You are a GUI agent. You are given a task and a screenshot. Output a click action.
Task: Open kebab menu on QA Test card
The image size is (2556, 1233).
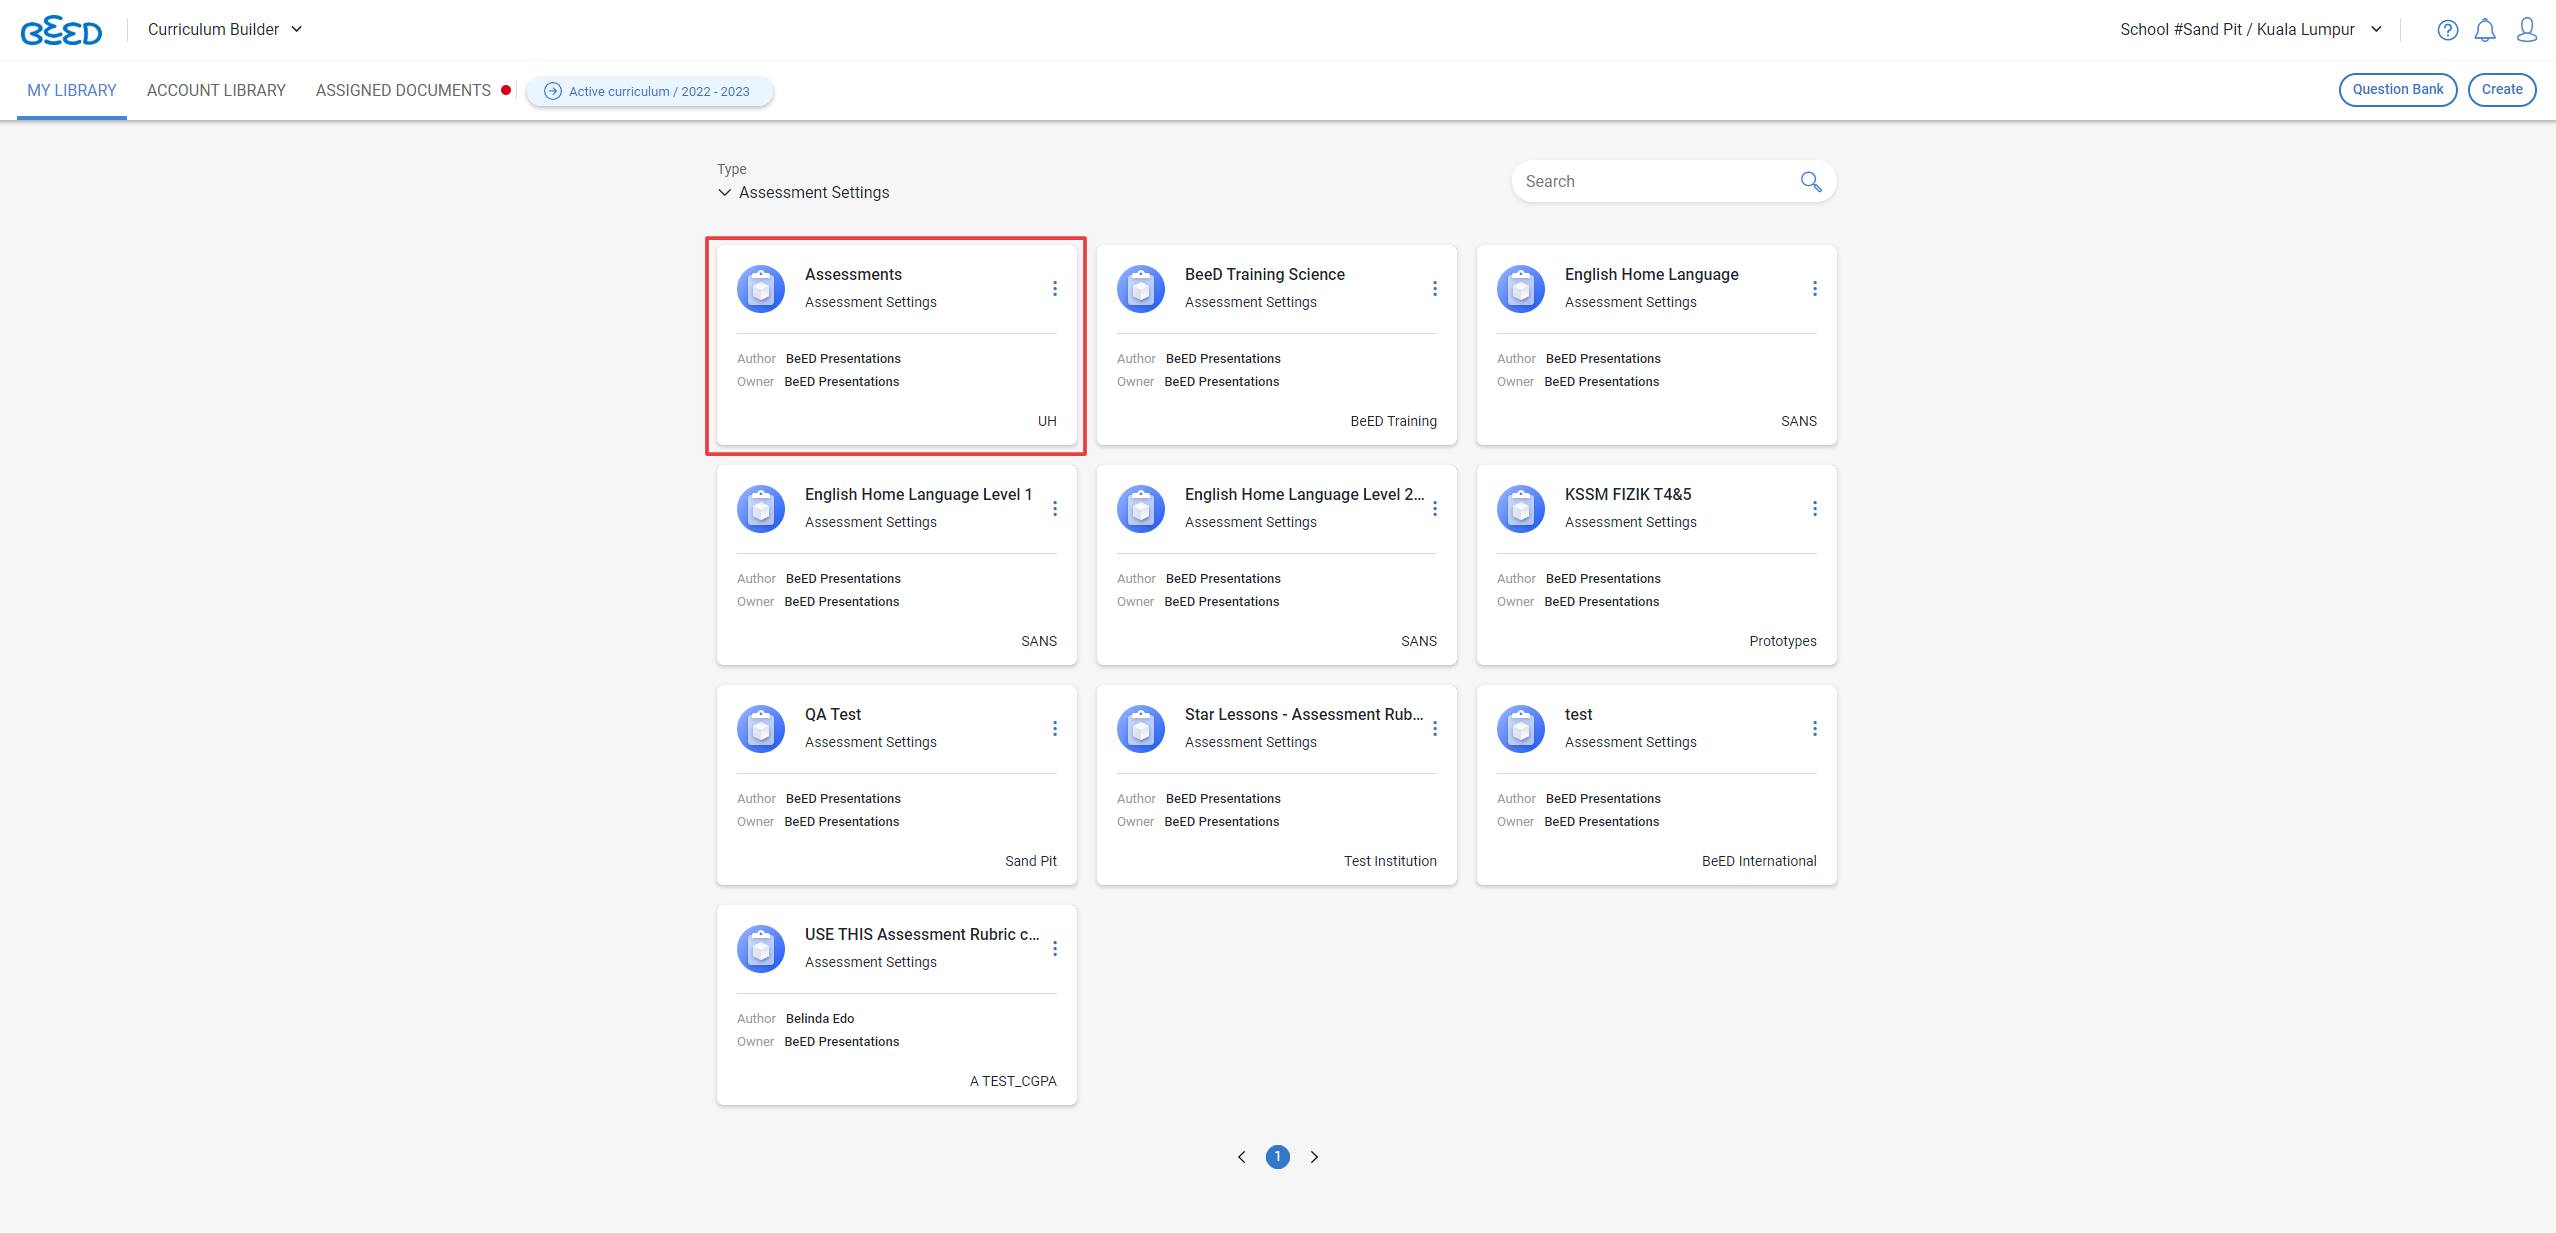point(1054,728)
